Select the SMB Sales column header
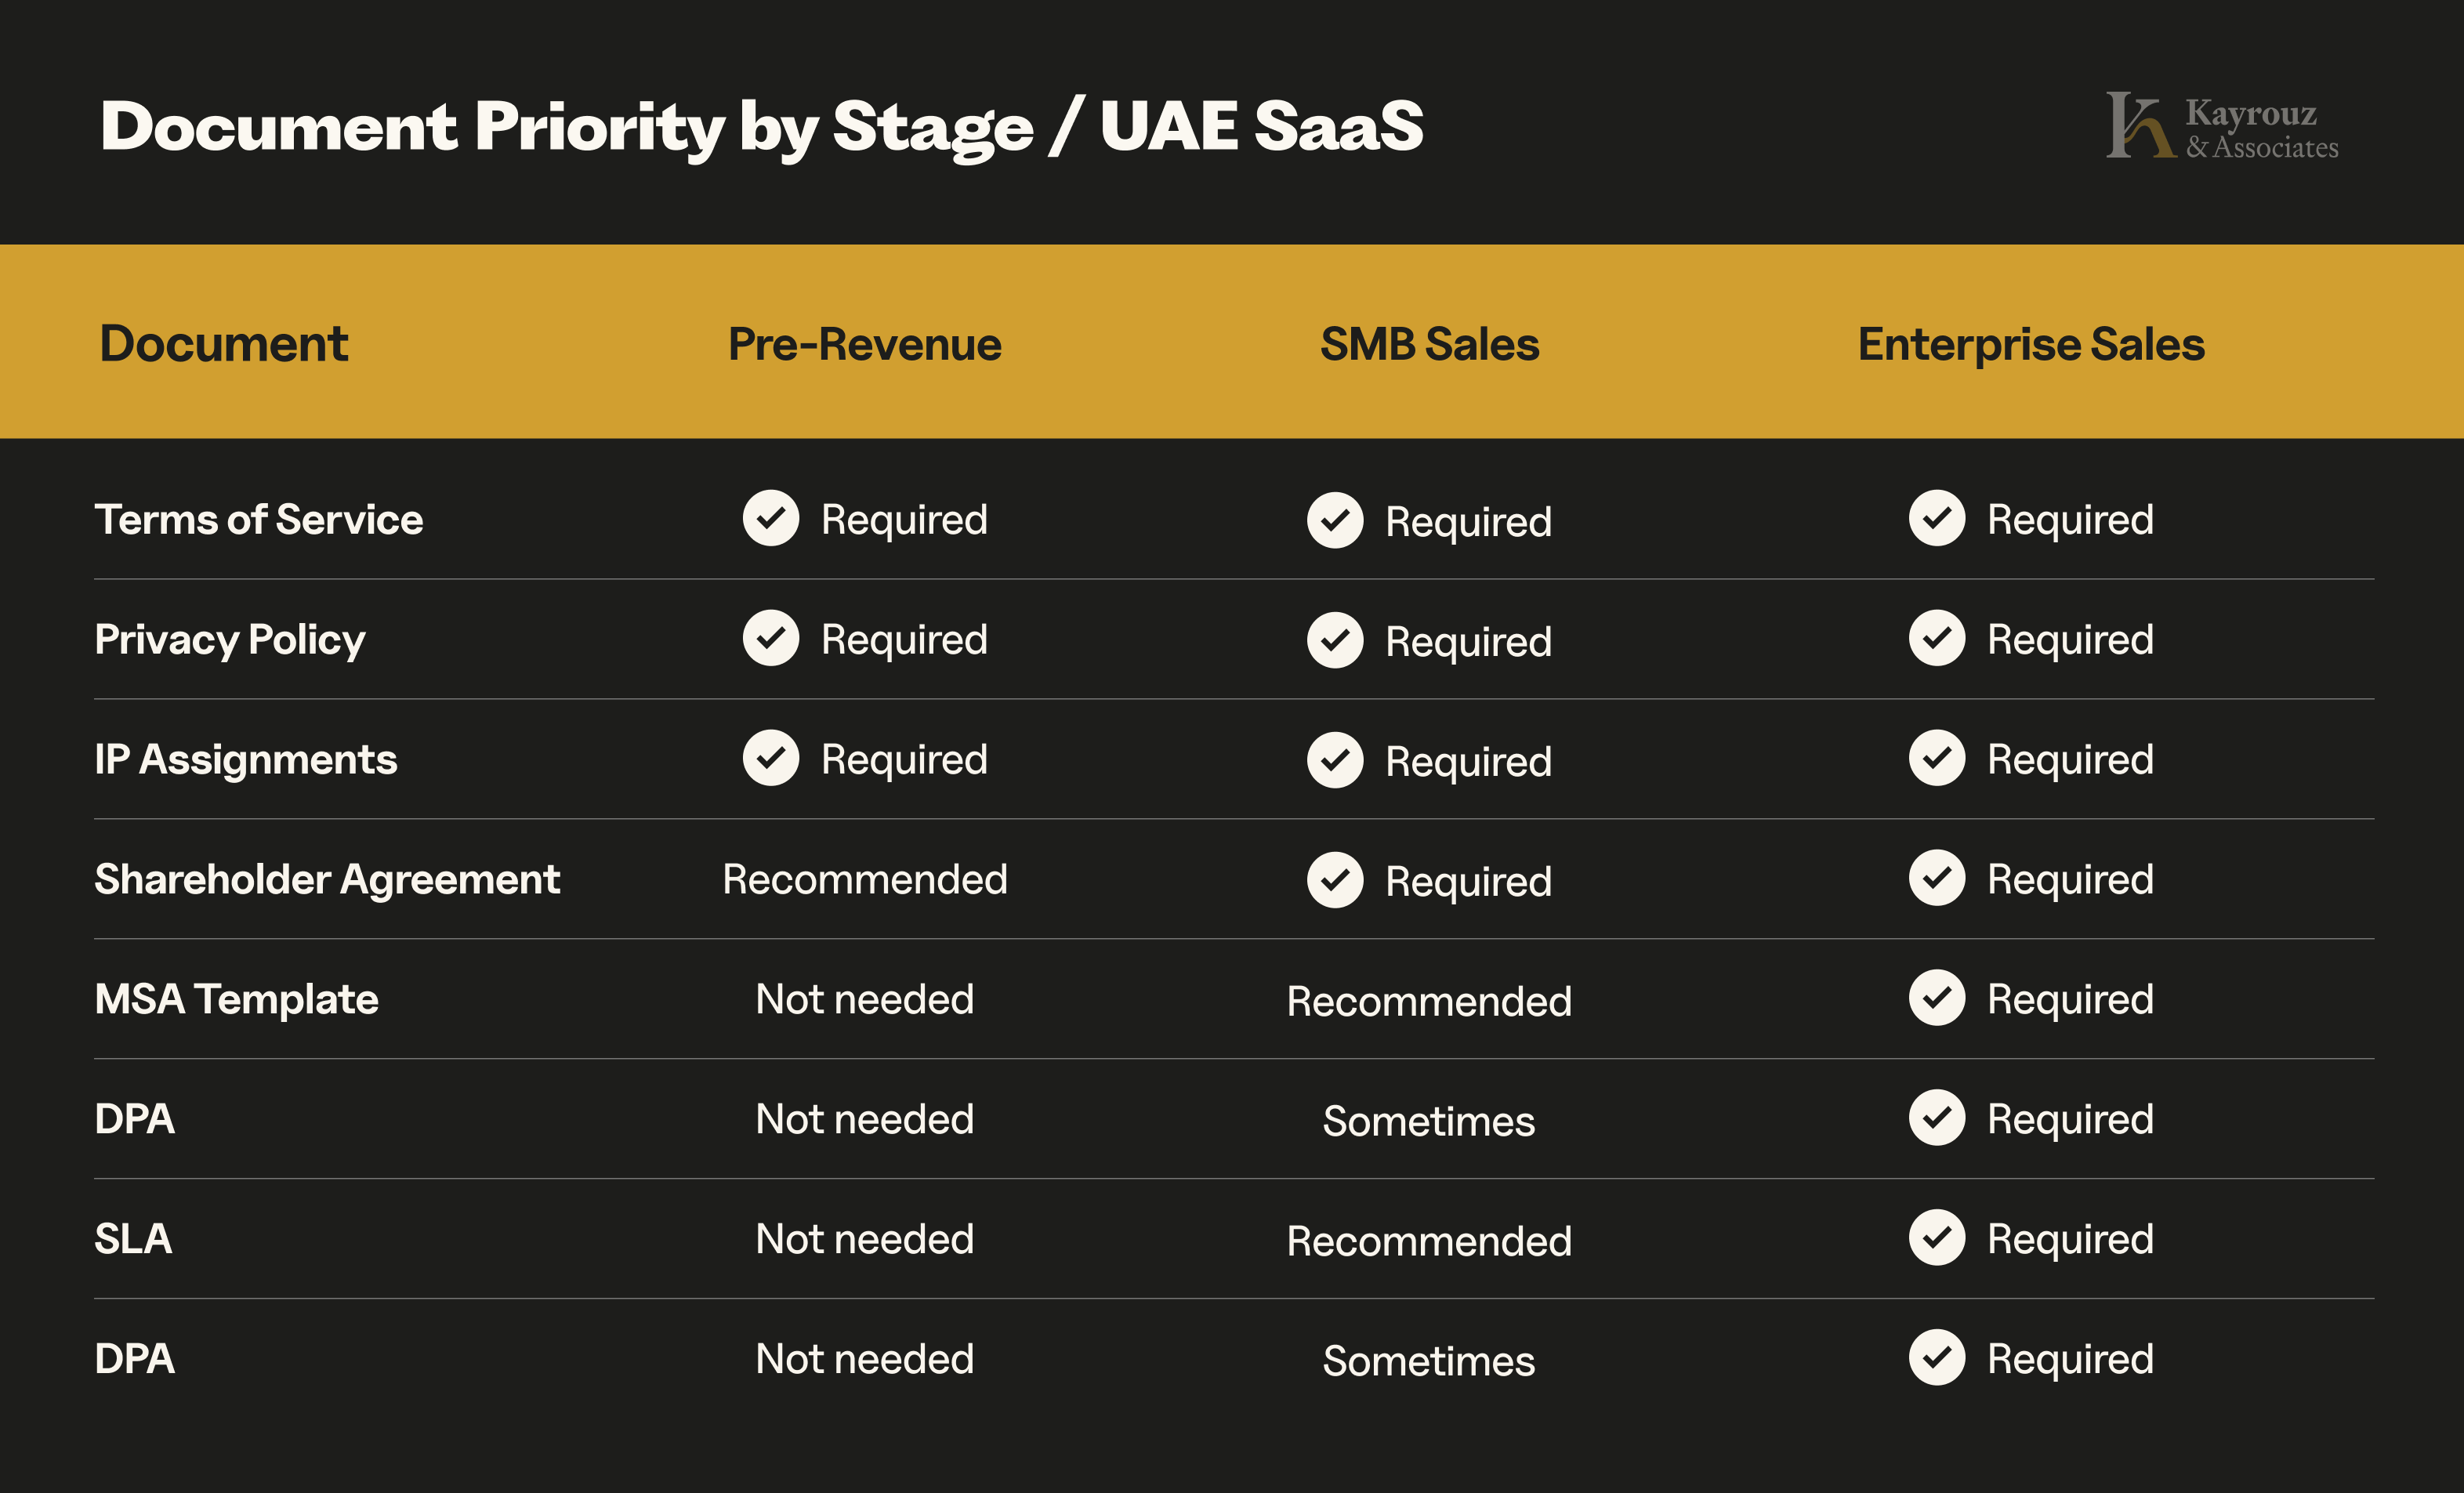The image size is (2464, 1493). [1429, 344]
